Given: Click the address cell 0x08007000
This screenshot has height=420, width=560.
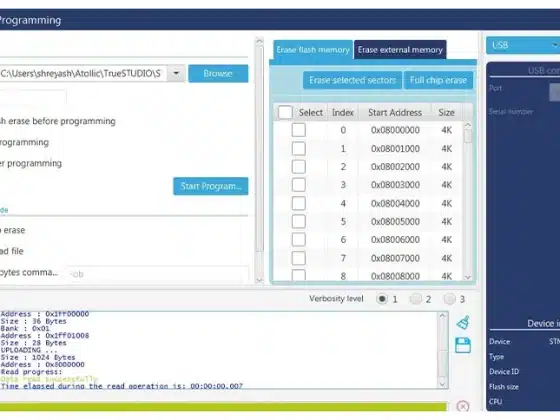Looking at the screenshot, I should [395, 258].
